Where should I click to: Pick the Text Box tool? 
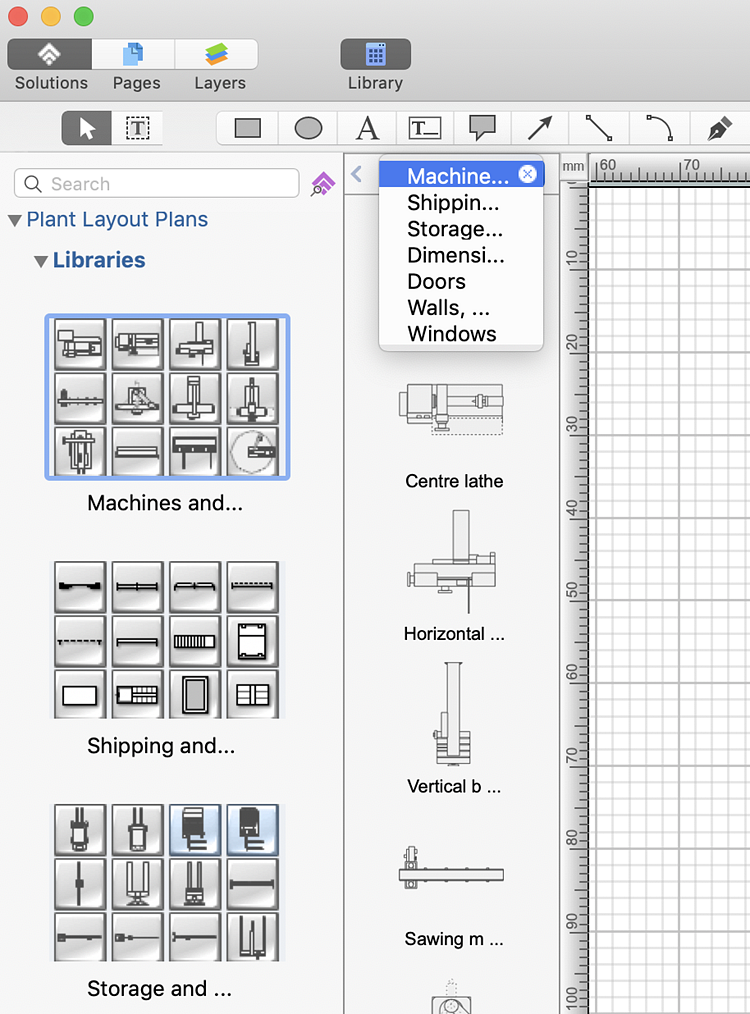point(425,128)
